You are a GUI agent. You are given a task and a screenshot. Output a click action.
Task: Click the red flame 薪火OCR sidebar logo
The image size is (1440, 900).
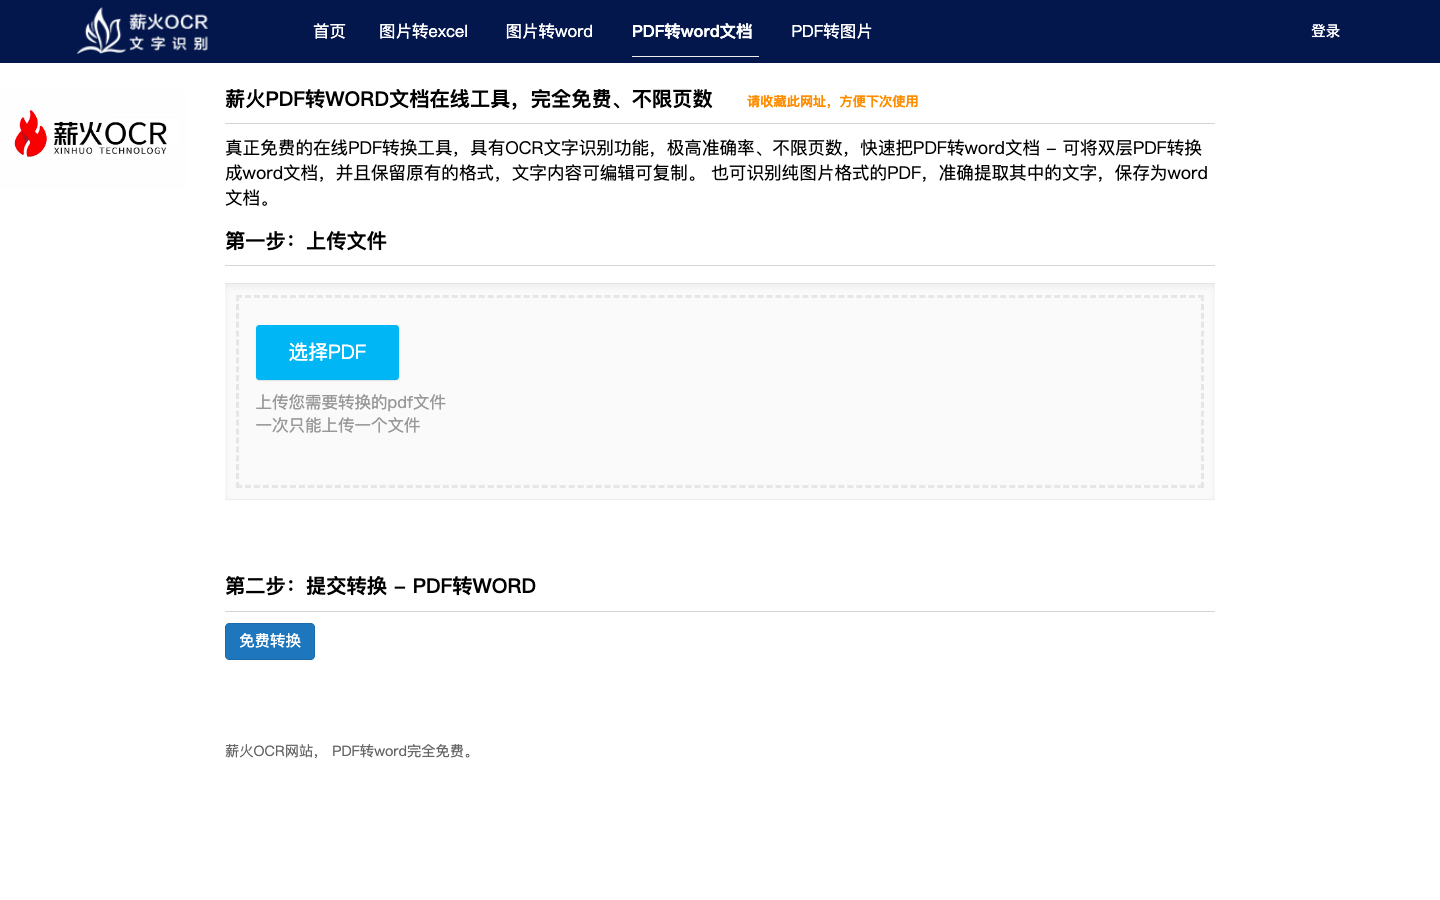(x=92, y=135)
